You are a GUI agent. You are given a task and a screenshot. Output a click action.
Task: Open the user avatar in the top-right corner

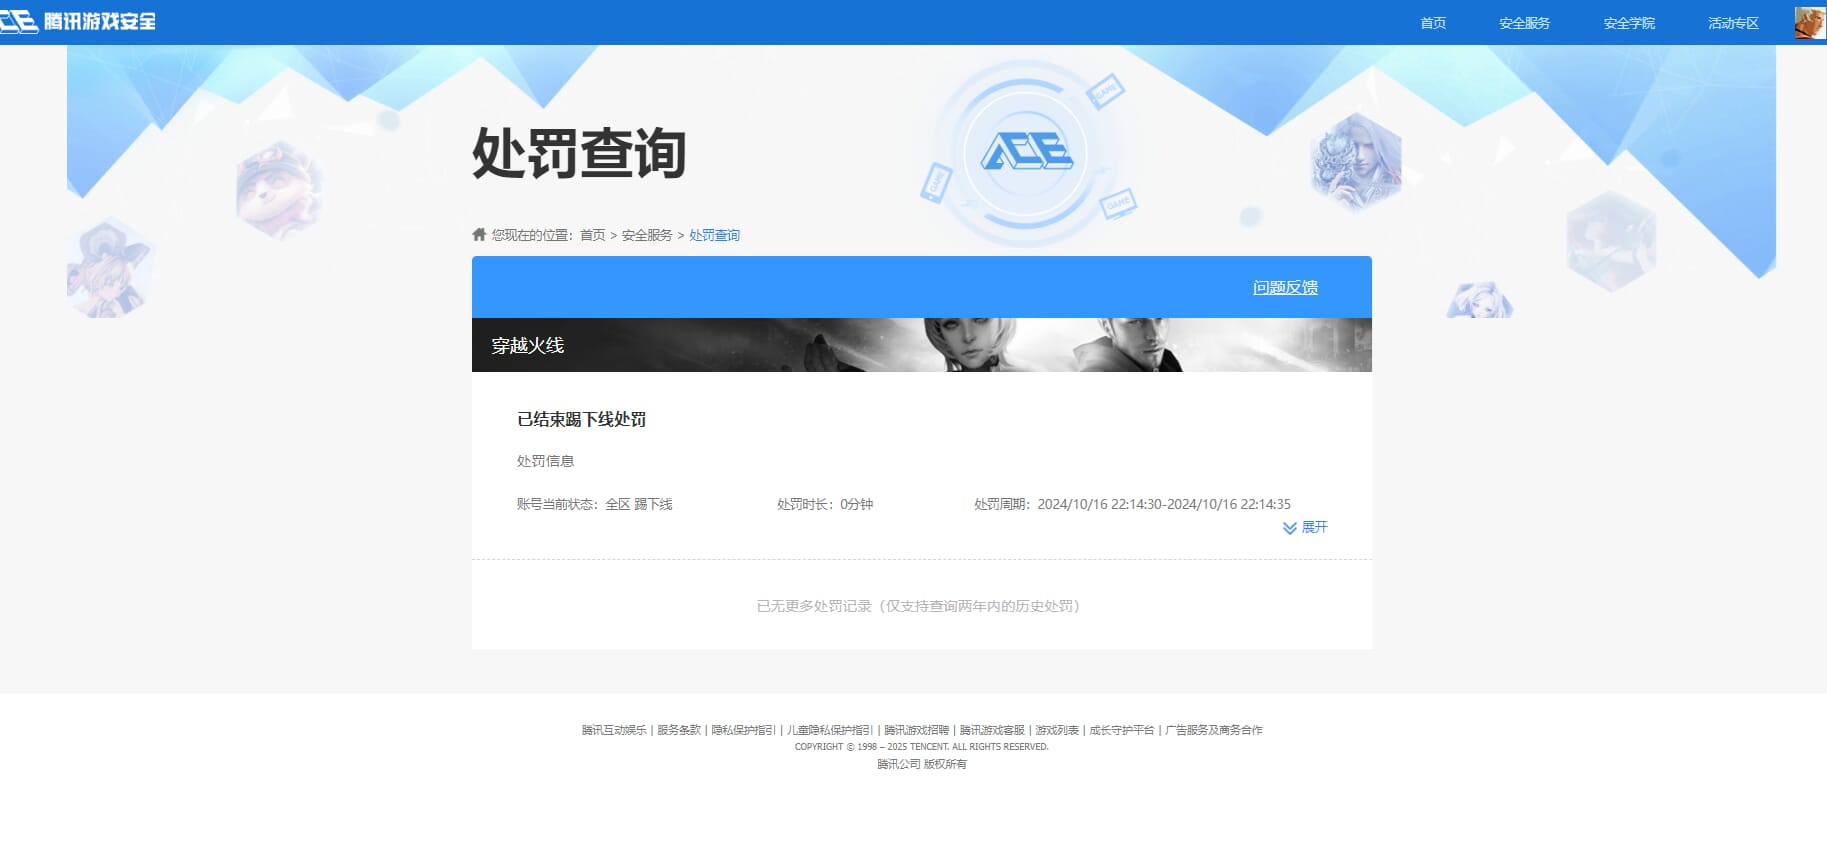click(1810, 22)
